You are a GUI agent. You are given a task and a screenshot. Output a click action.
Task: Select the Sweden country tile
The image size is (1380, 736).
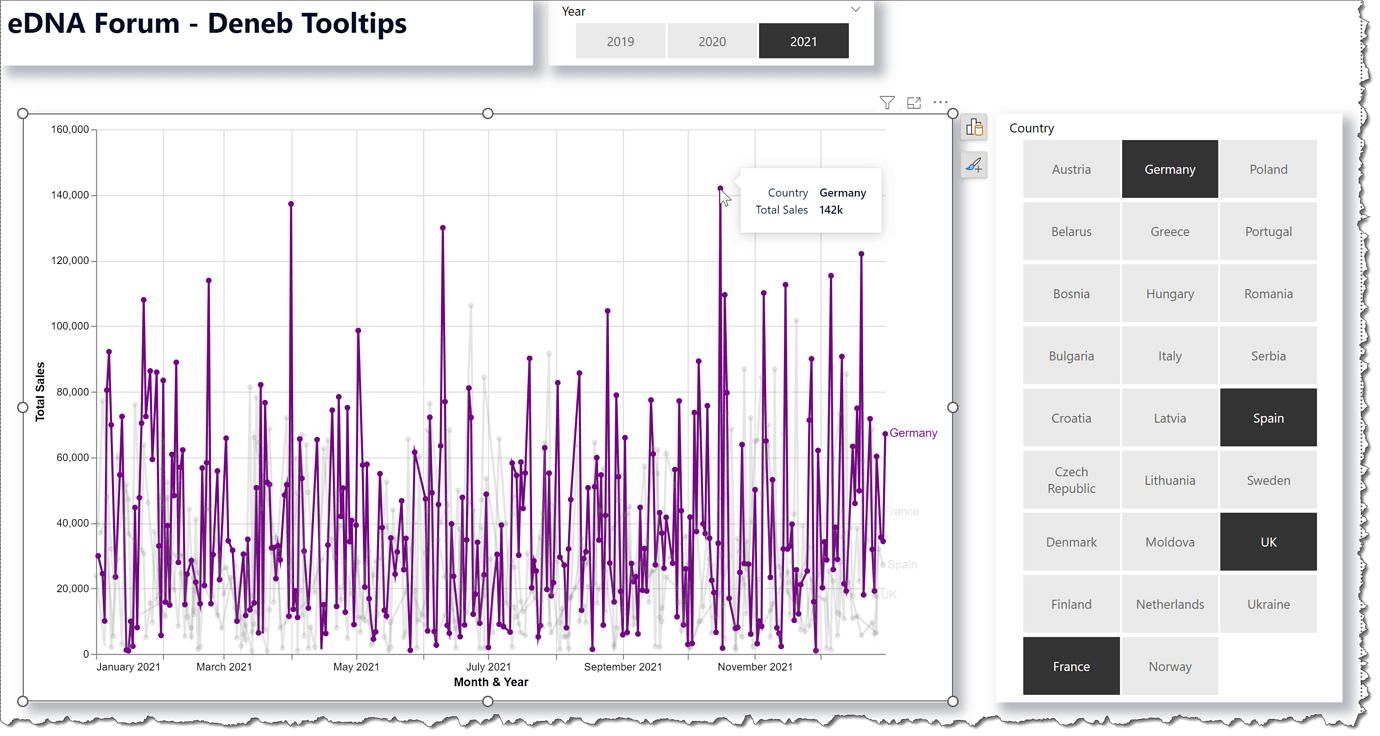pyautogui.click(x=1268, y=479)
